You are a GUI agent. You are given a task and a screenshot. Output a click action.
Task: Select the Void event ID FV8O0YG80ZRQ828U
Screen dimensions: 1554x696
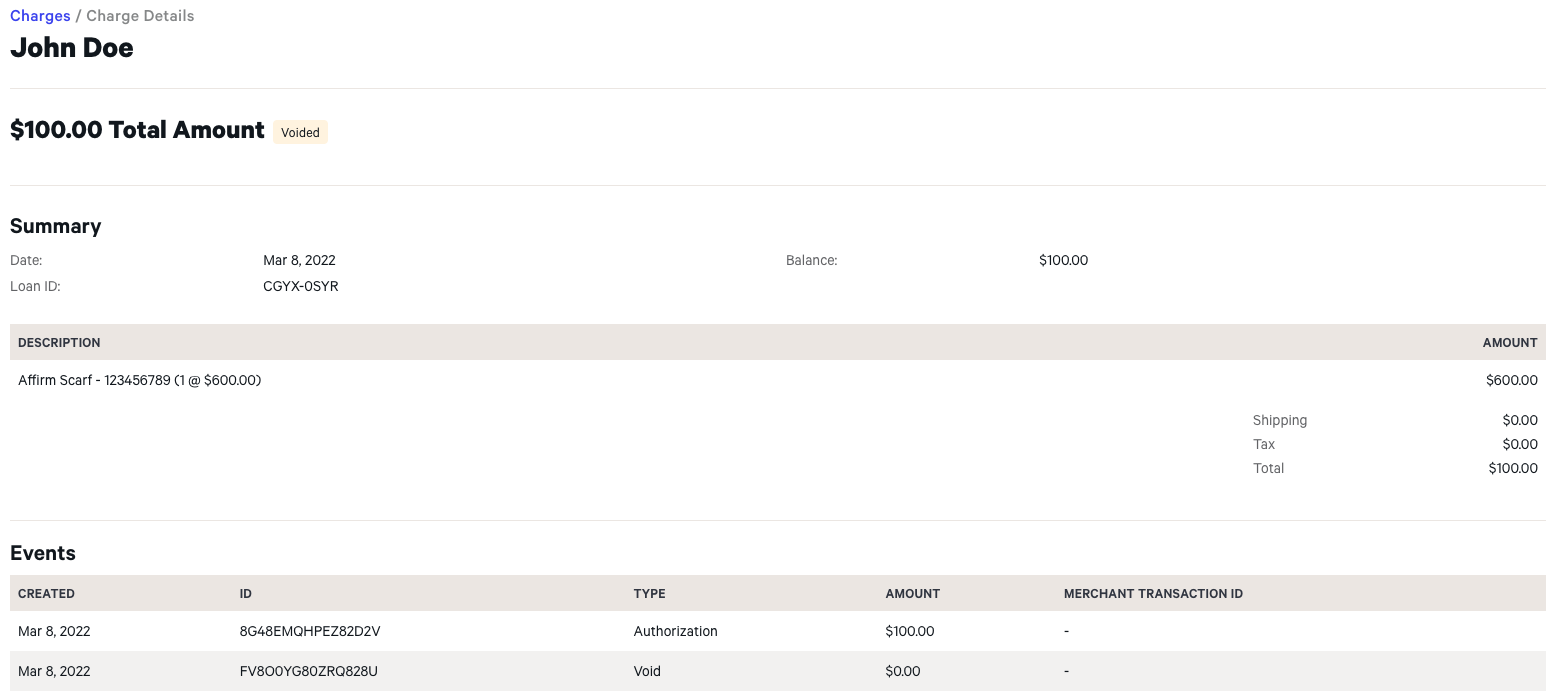pyautogui.click(x=308, y=671)
